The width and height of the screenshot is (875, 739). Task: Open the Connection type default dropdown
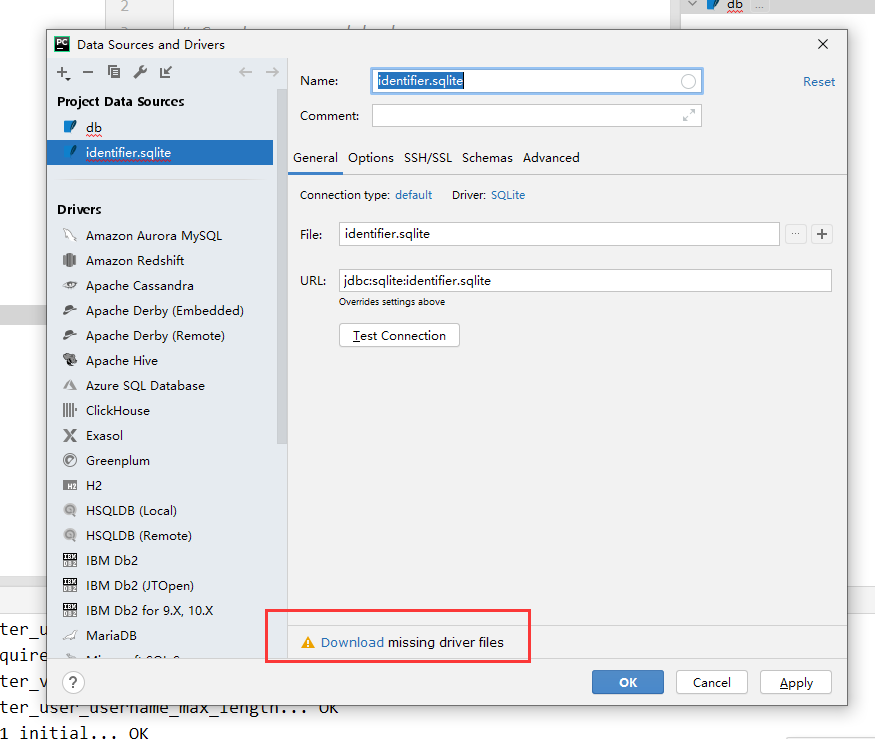click(x=414, y=195)
